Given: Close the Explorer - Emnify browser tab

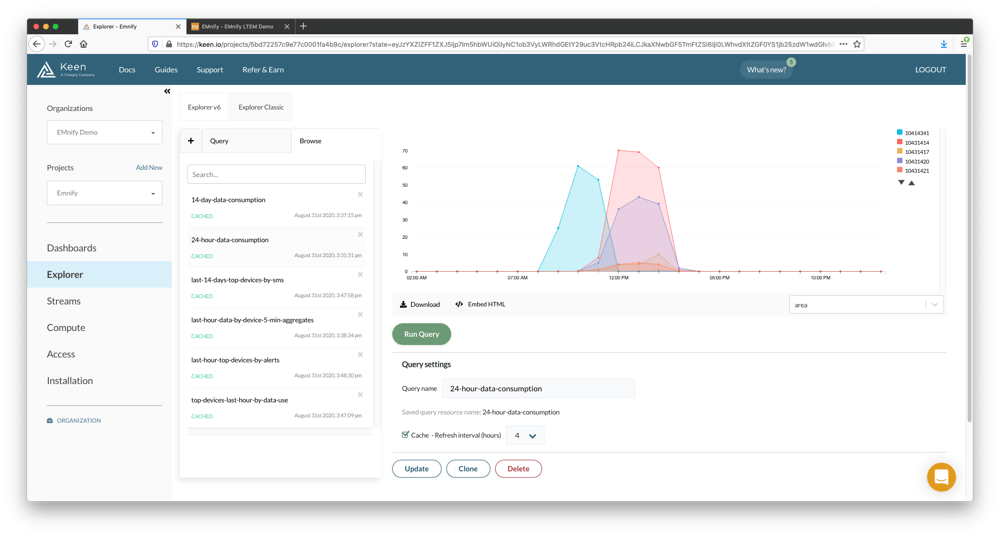Looking at the screenshot, I should tap(178, 26).
